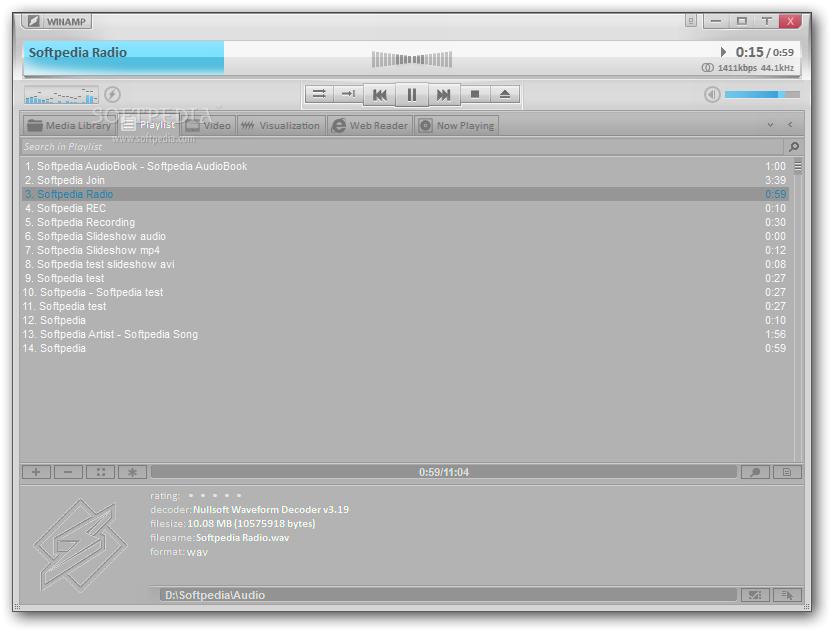The image size is (832, 632).
Task: Click the stereo indicator icon
Action: click(707, 68)
